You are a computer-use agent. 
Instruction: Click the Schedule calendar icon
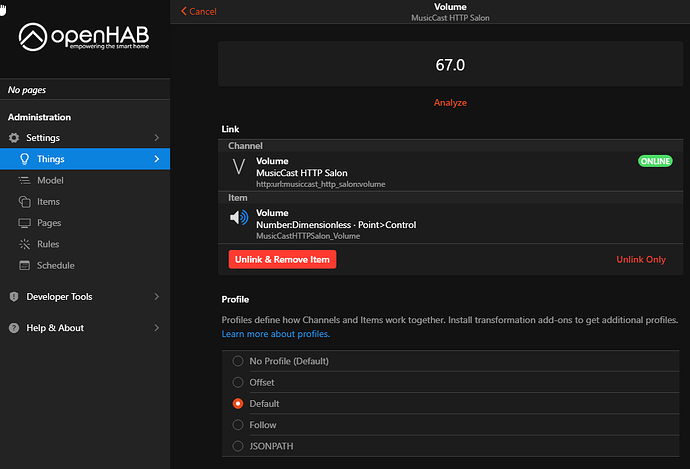tap(25, 265)
